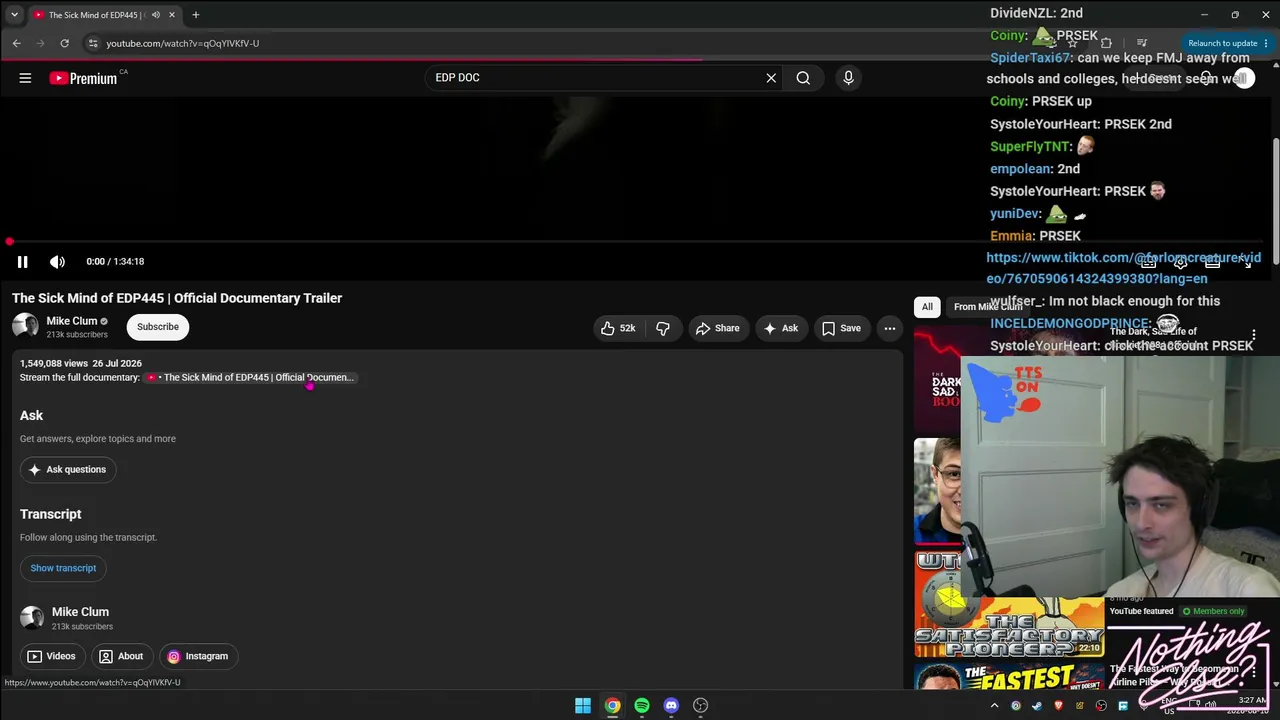Show hidden system tray icons

pos(994,706)
